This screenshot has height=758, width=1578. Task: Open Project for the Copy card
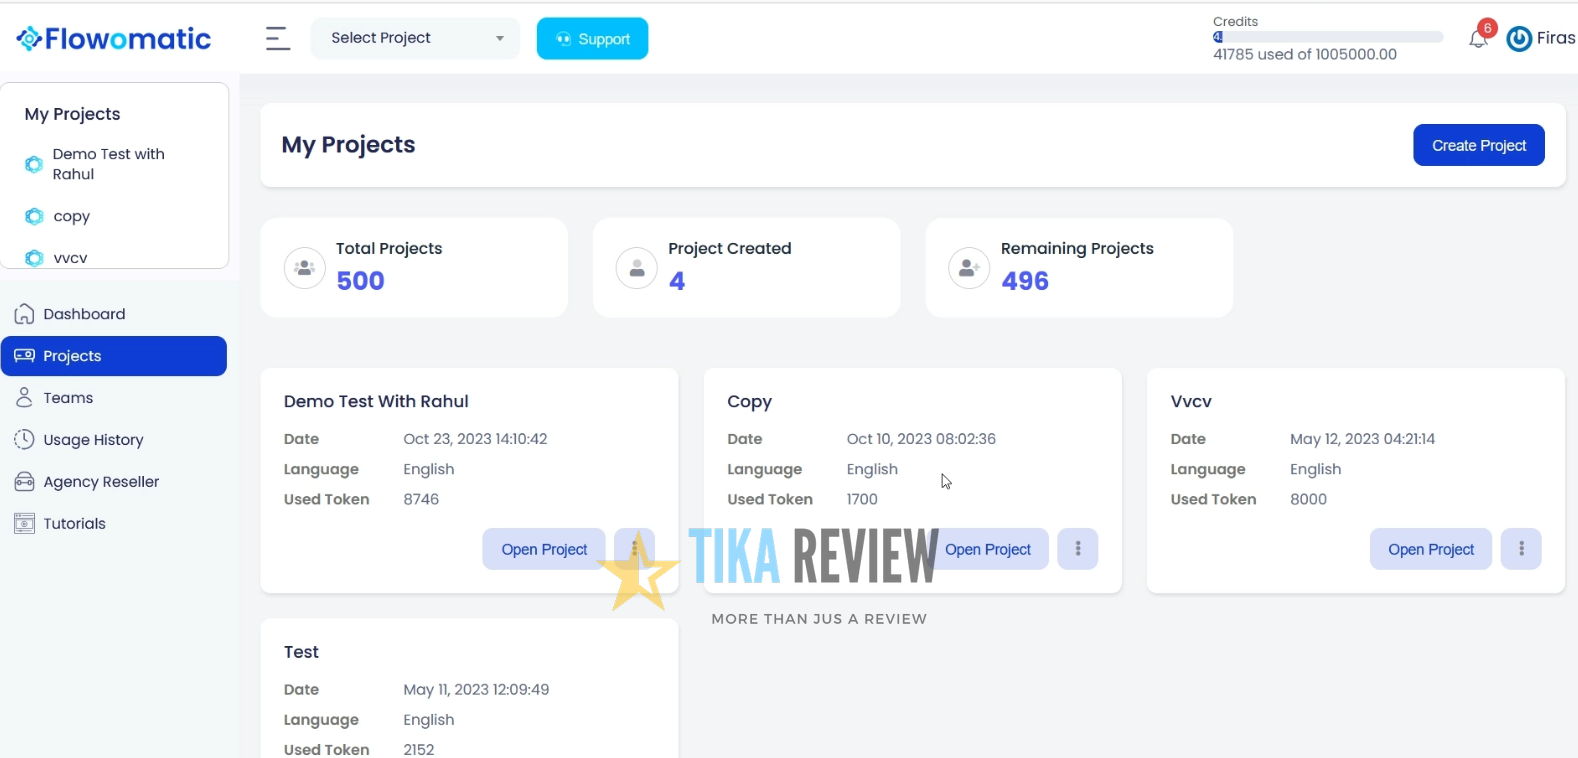click(989, 549)
